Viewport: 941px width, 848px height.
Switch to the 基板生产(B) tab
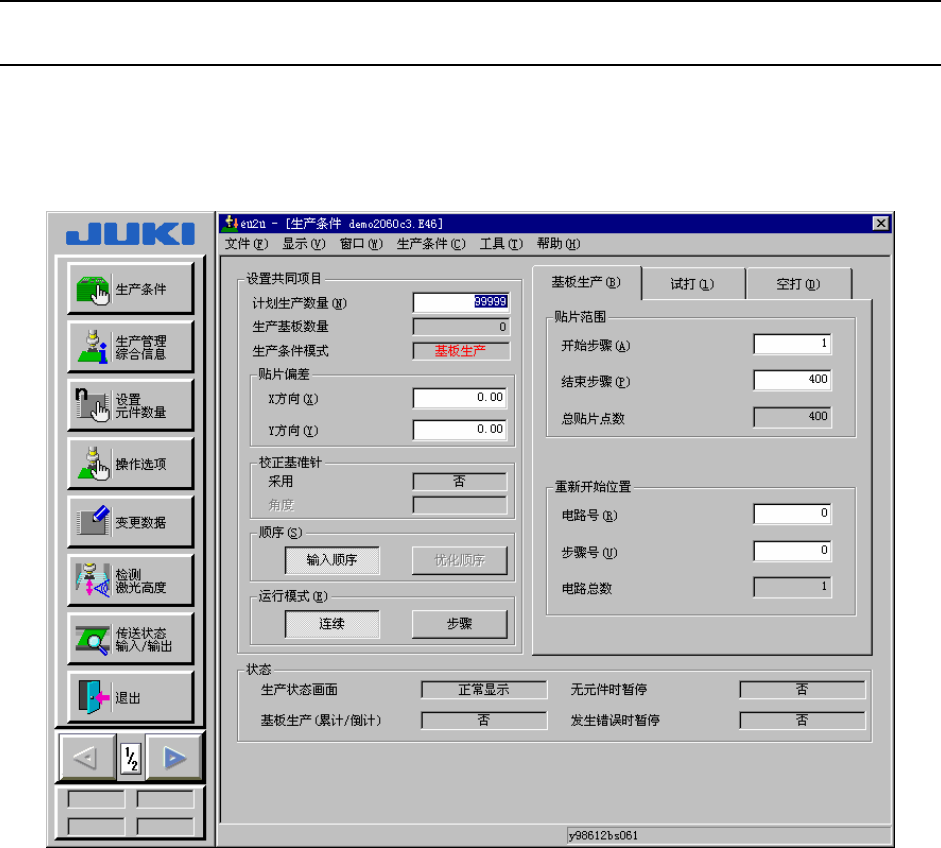[586, 282]
